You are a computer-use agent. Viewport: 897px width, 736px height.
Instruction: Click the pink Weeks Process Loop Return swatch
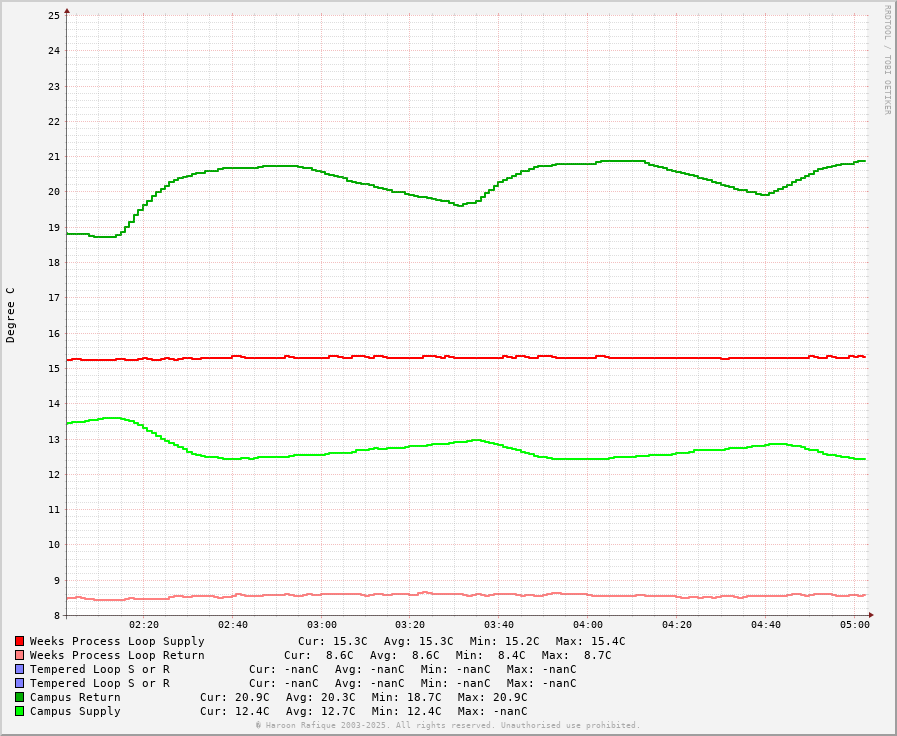(x=19, y=655)
